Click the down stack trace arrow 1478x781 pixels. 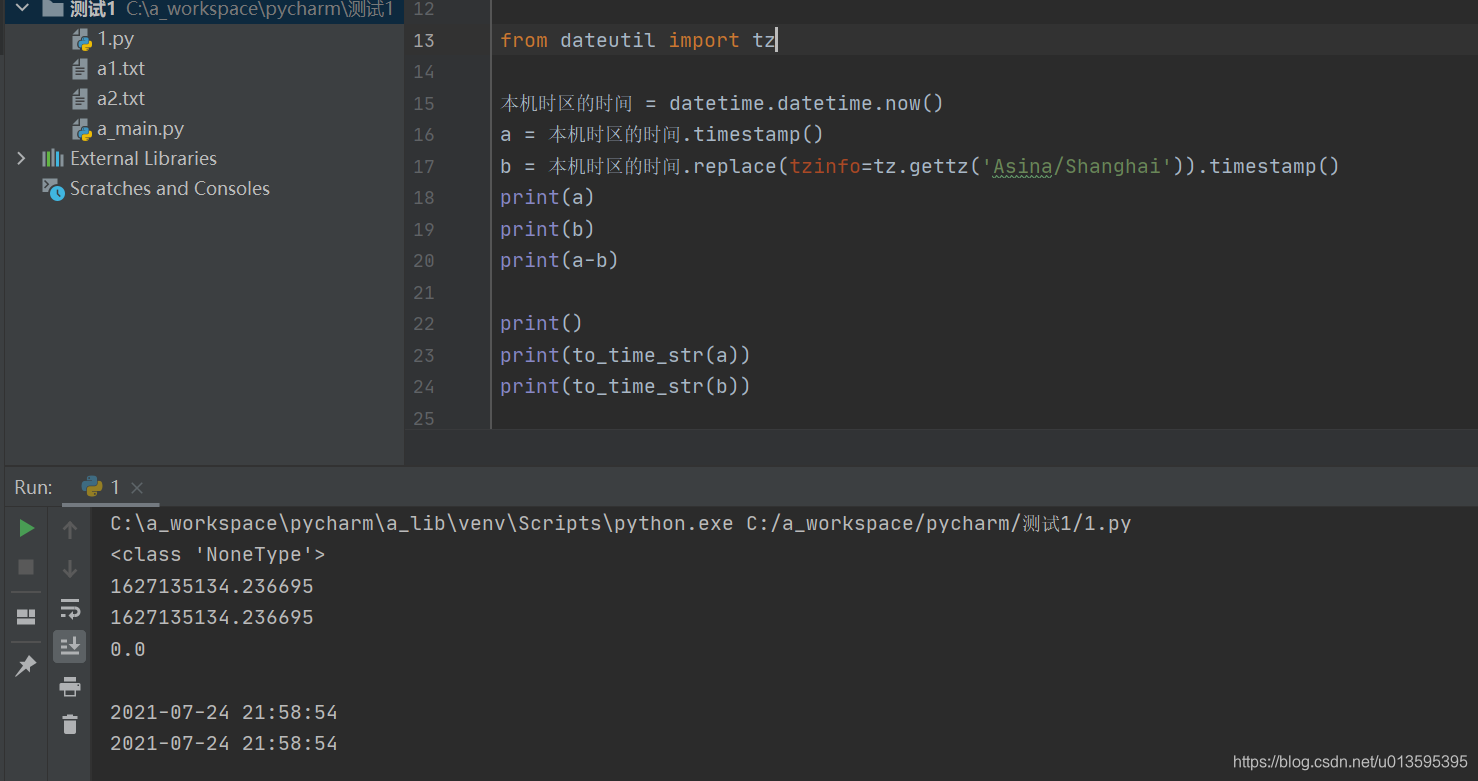tap(69, 567)
